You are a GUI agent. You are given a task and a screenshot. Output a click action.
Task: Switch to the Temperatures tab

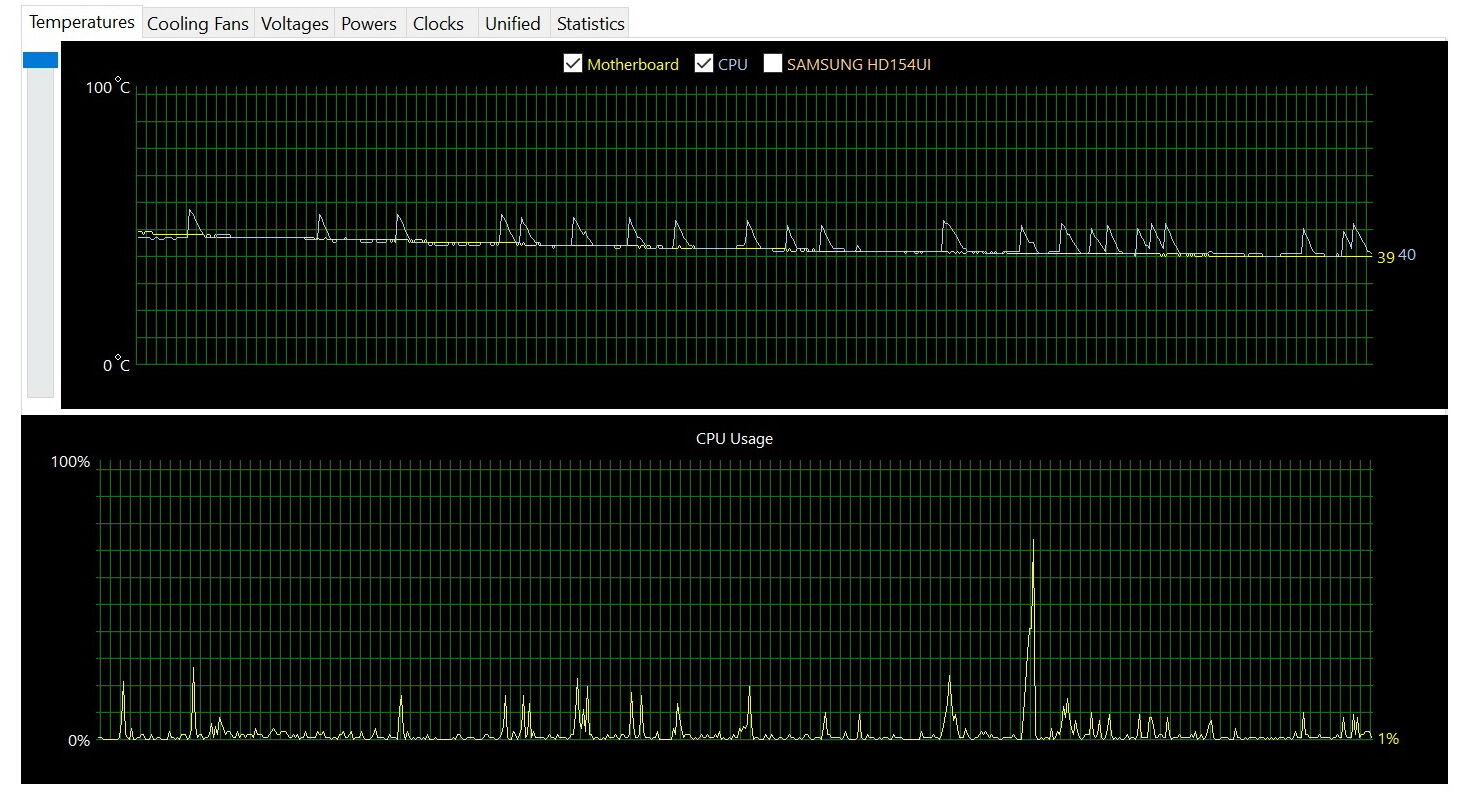pyautogui.click(x=82, y=22)
